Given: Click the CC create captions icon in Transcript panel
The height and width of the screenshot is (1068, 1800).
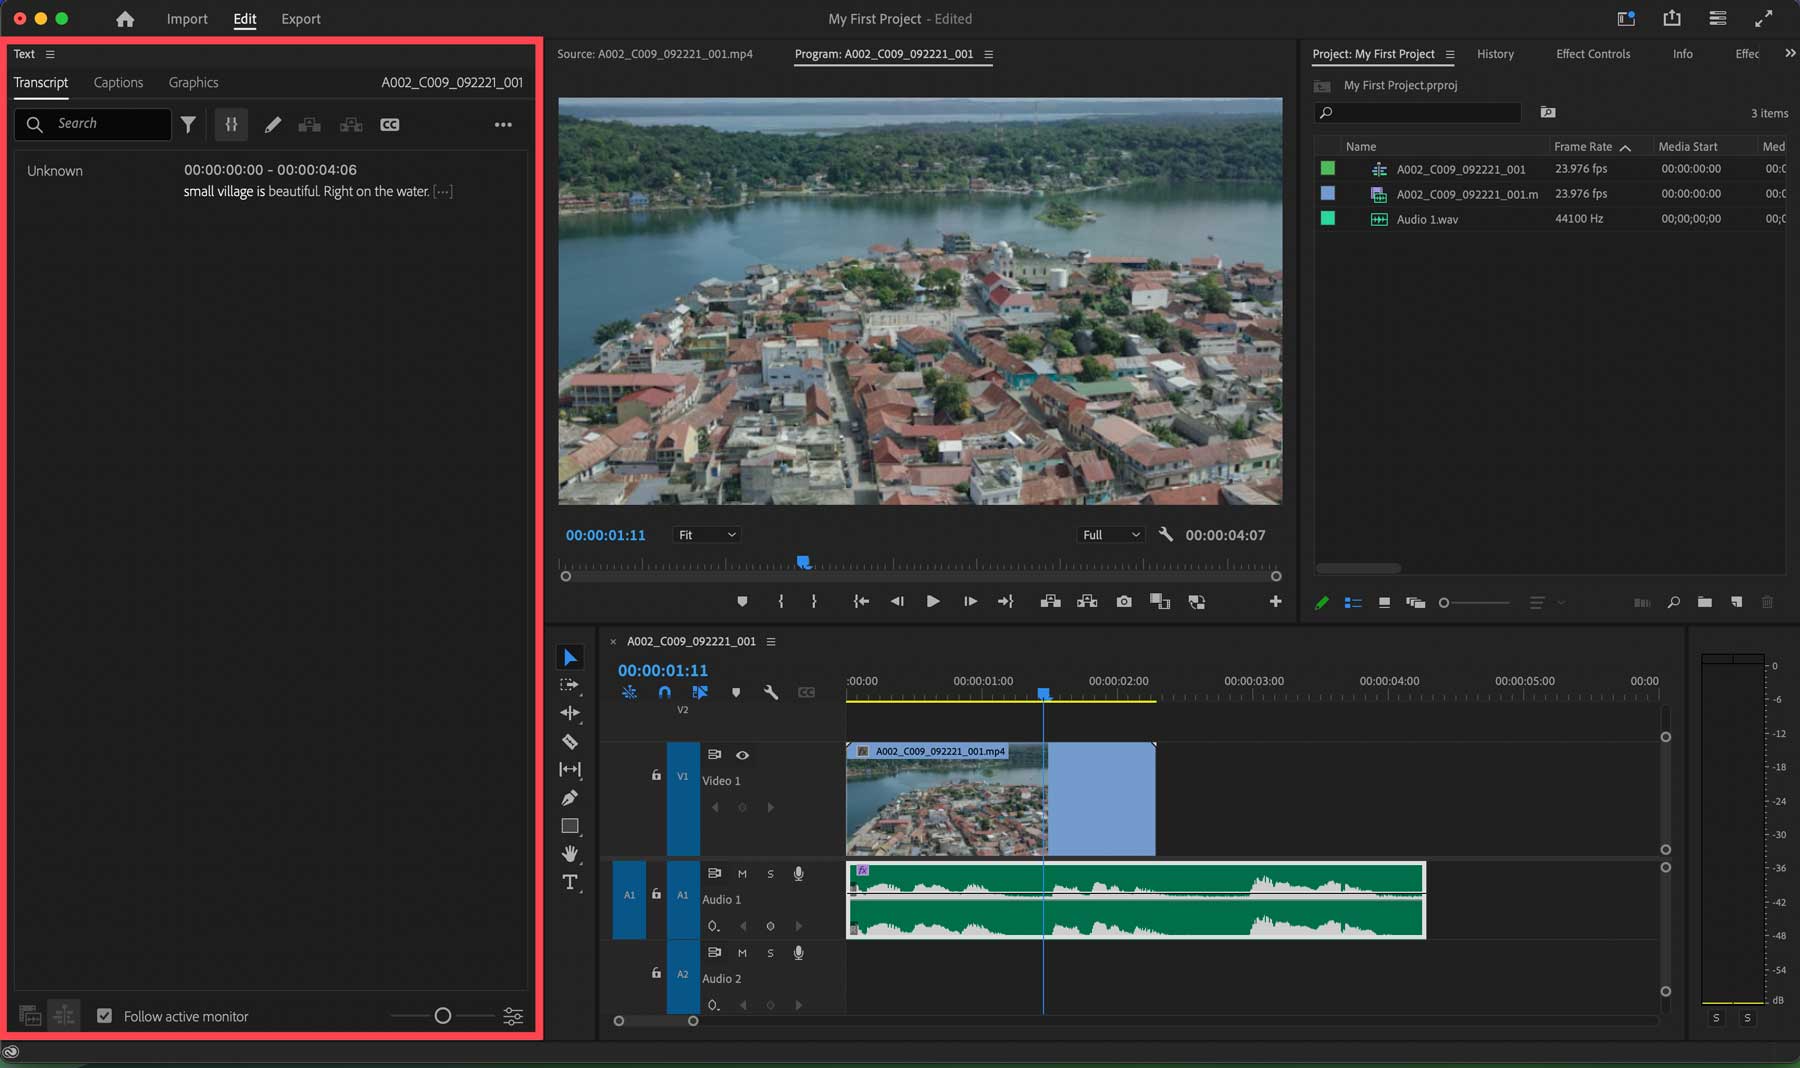Looking at the screenshot, I should tap(390, 124).
